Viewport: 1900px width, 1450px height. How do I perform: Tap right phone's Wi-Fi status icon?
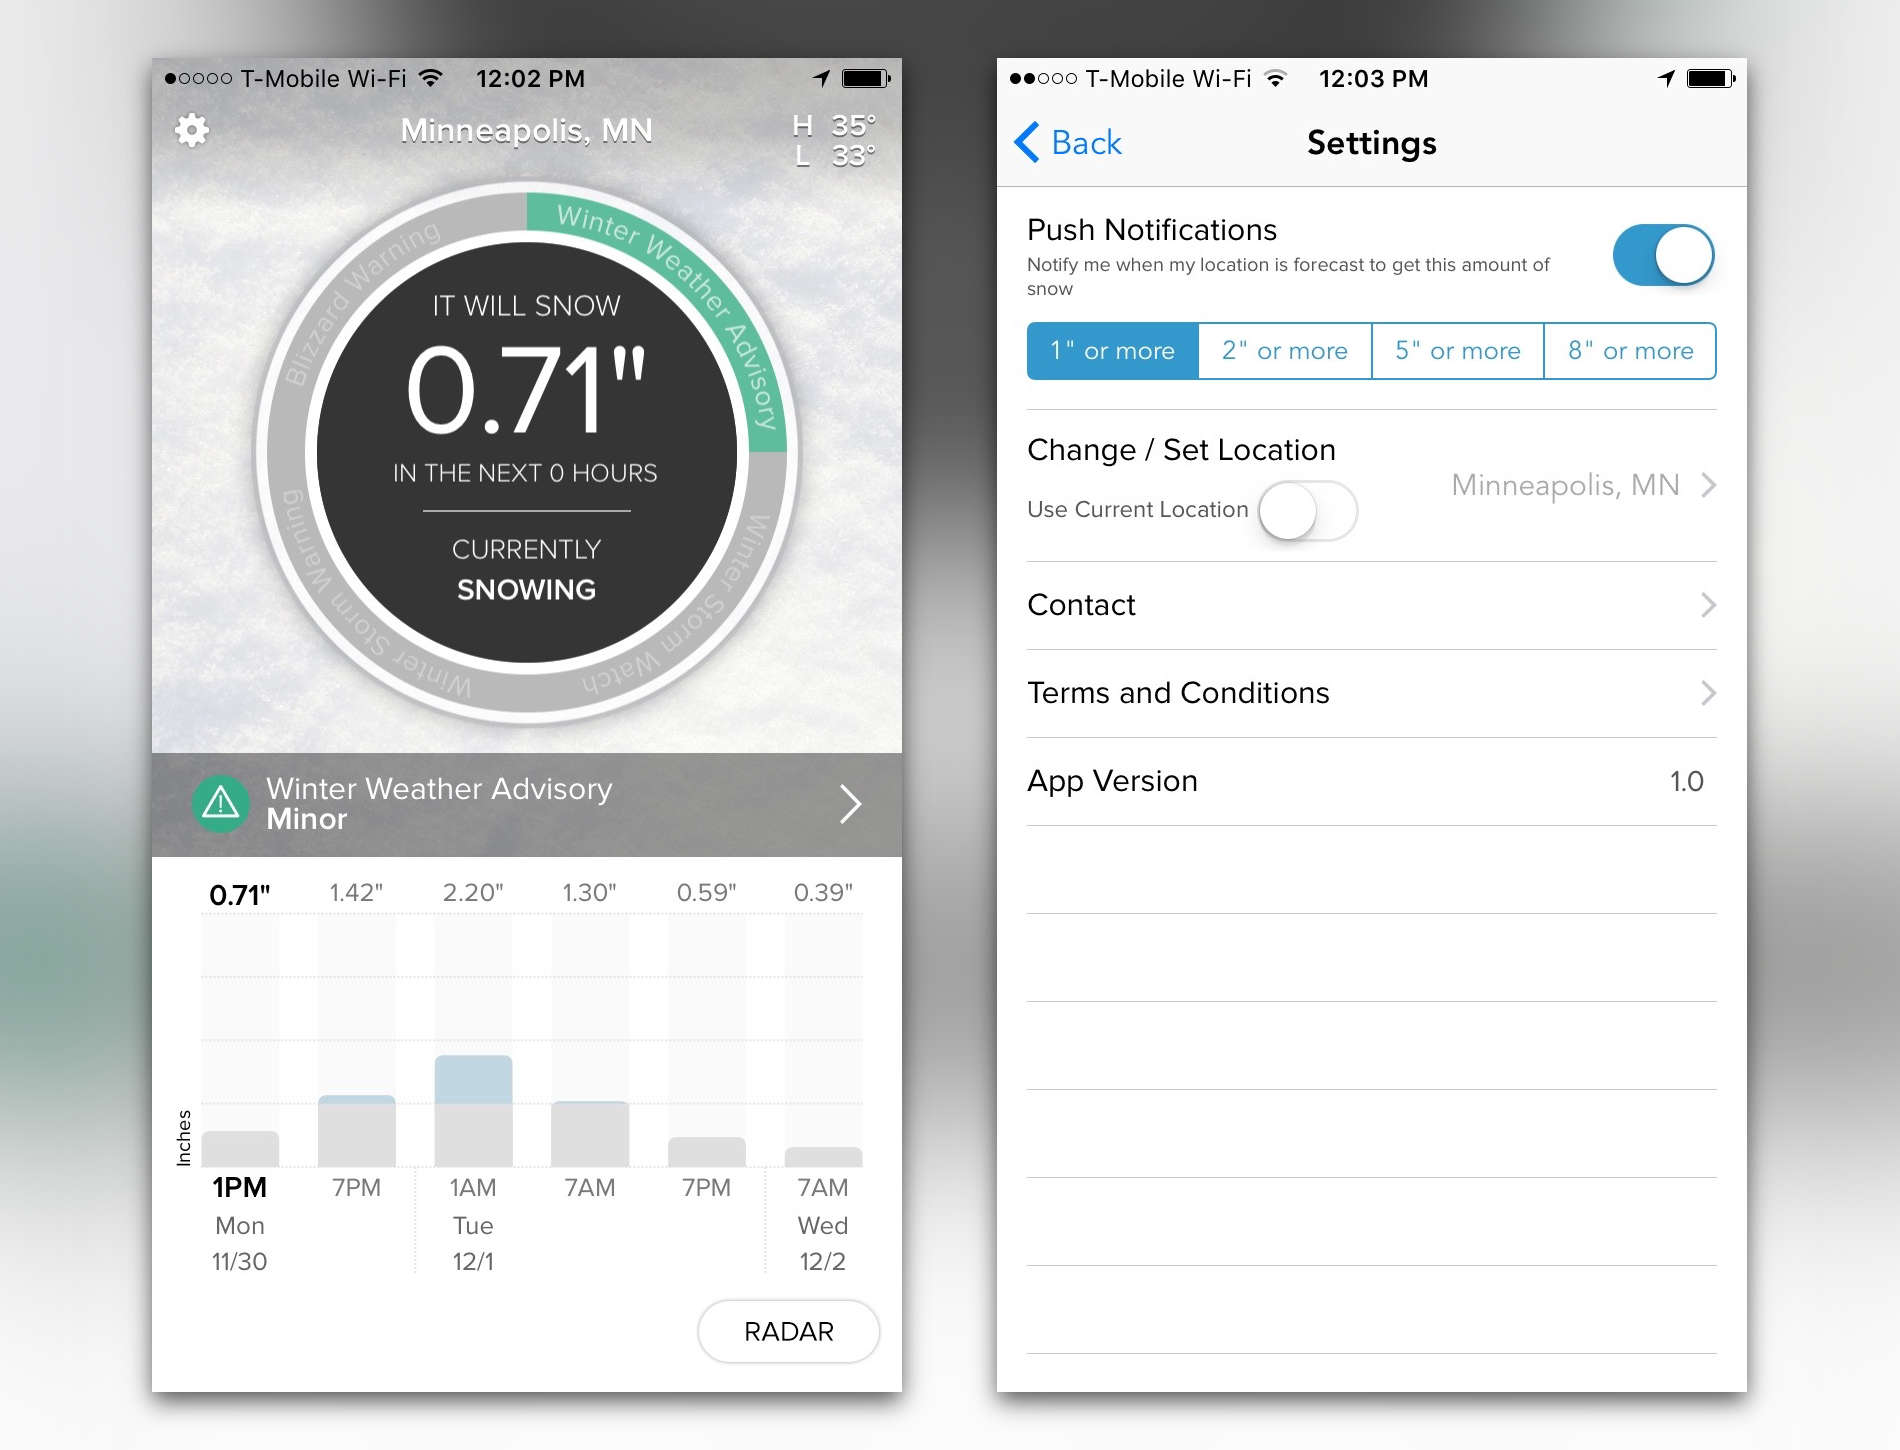(1275, 78)
